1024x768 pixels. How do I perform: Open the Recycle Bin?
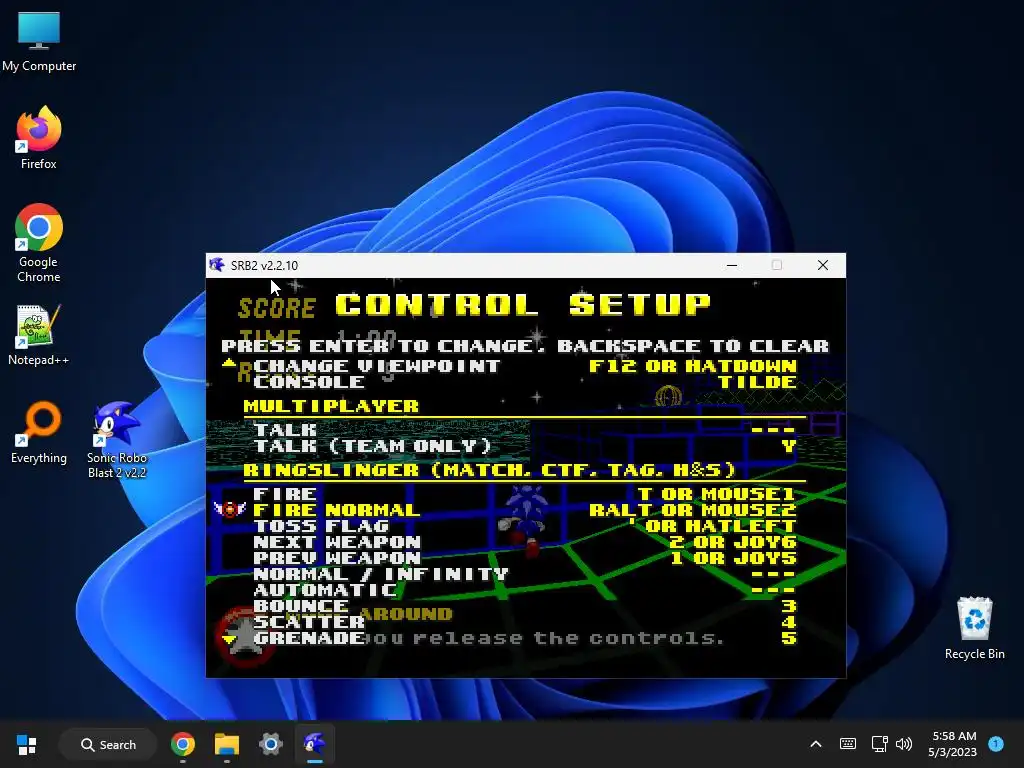tap(974, 628)
